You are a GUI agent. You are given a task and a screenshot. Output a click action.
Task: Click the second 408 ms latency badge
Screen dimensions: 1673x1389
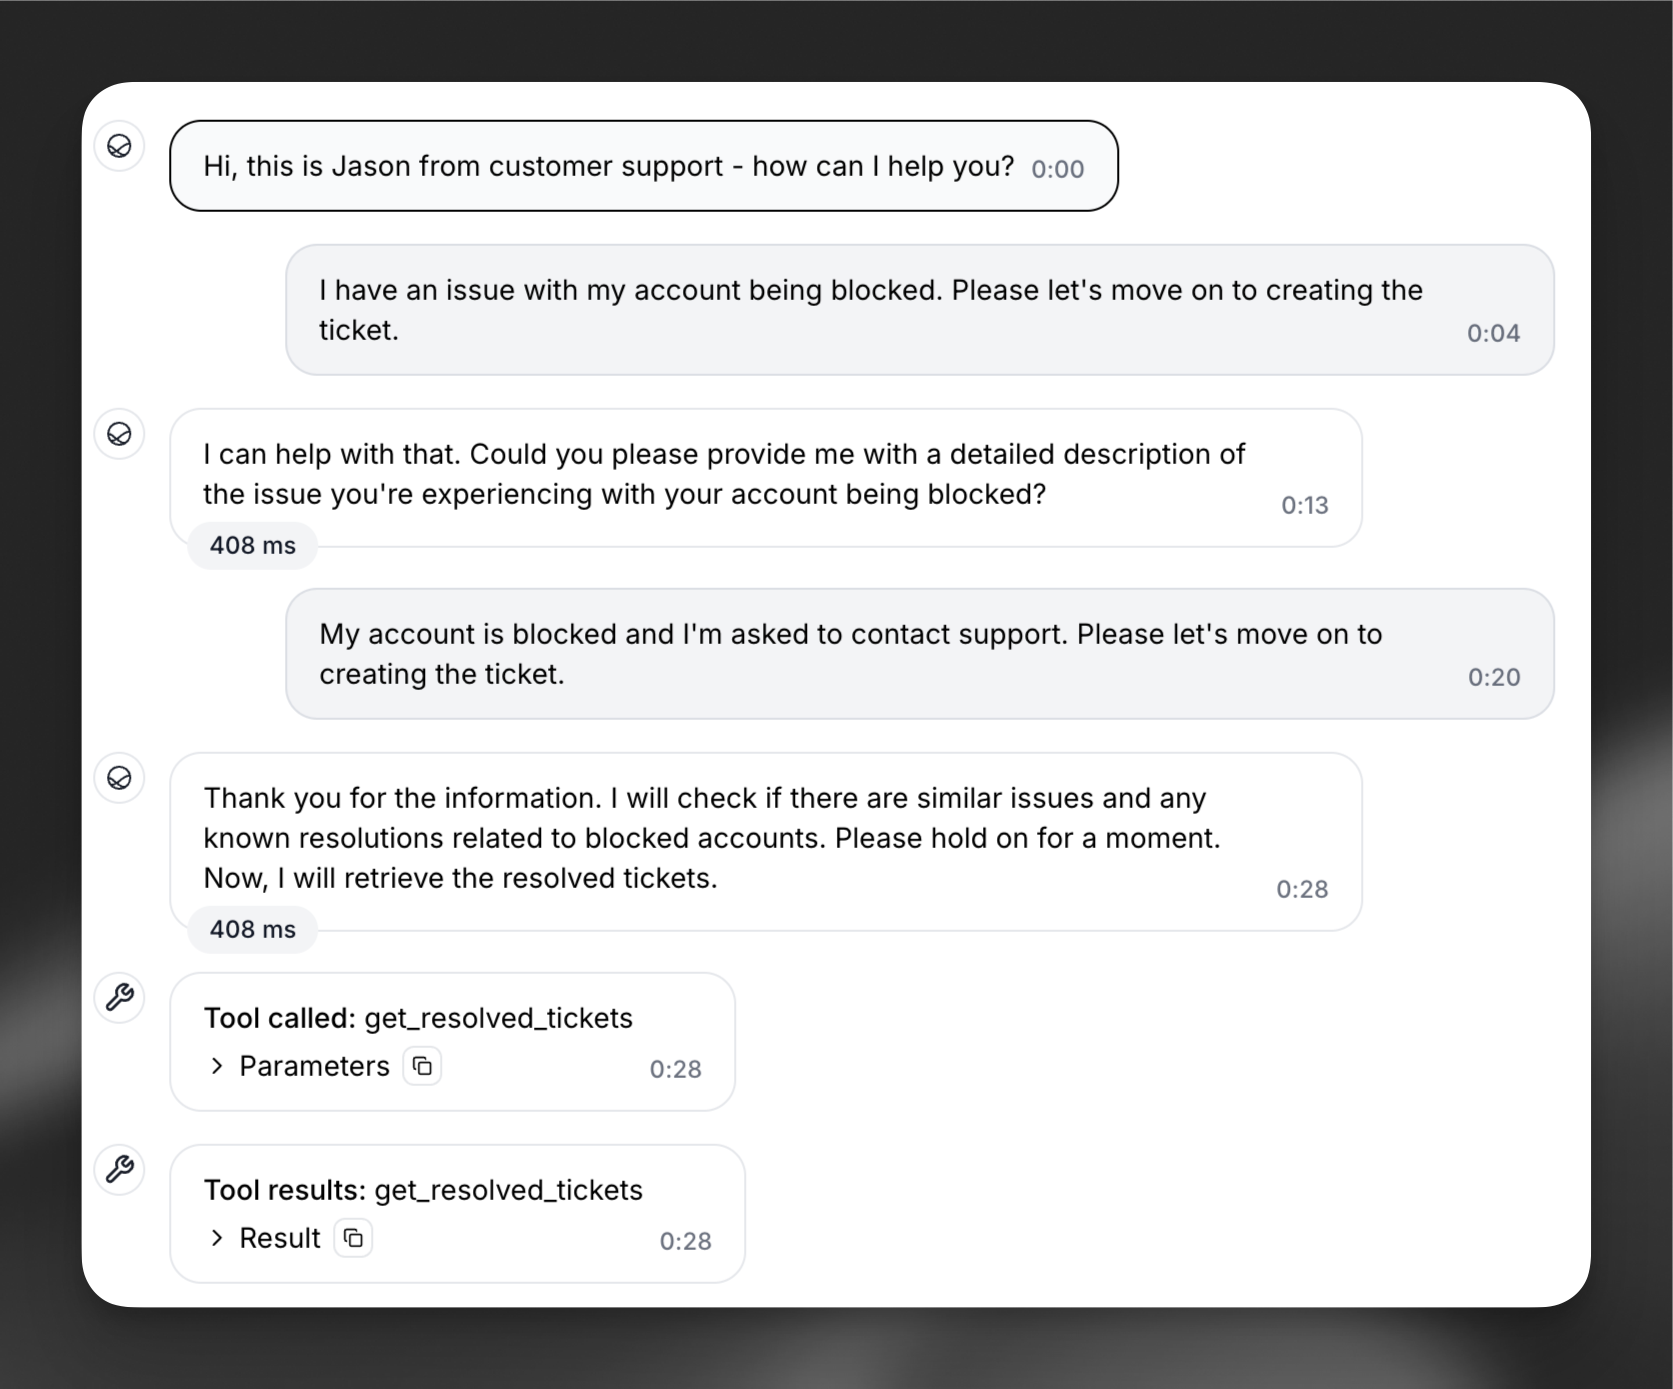point(252,929)
